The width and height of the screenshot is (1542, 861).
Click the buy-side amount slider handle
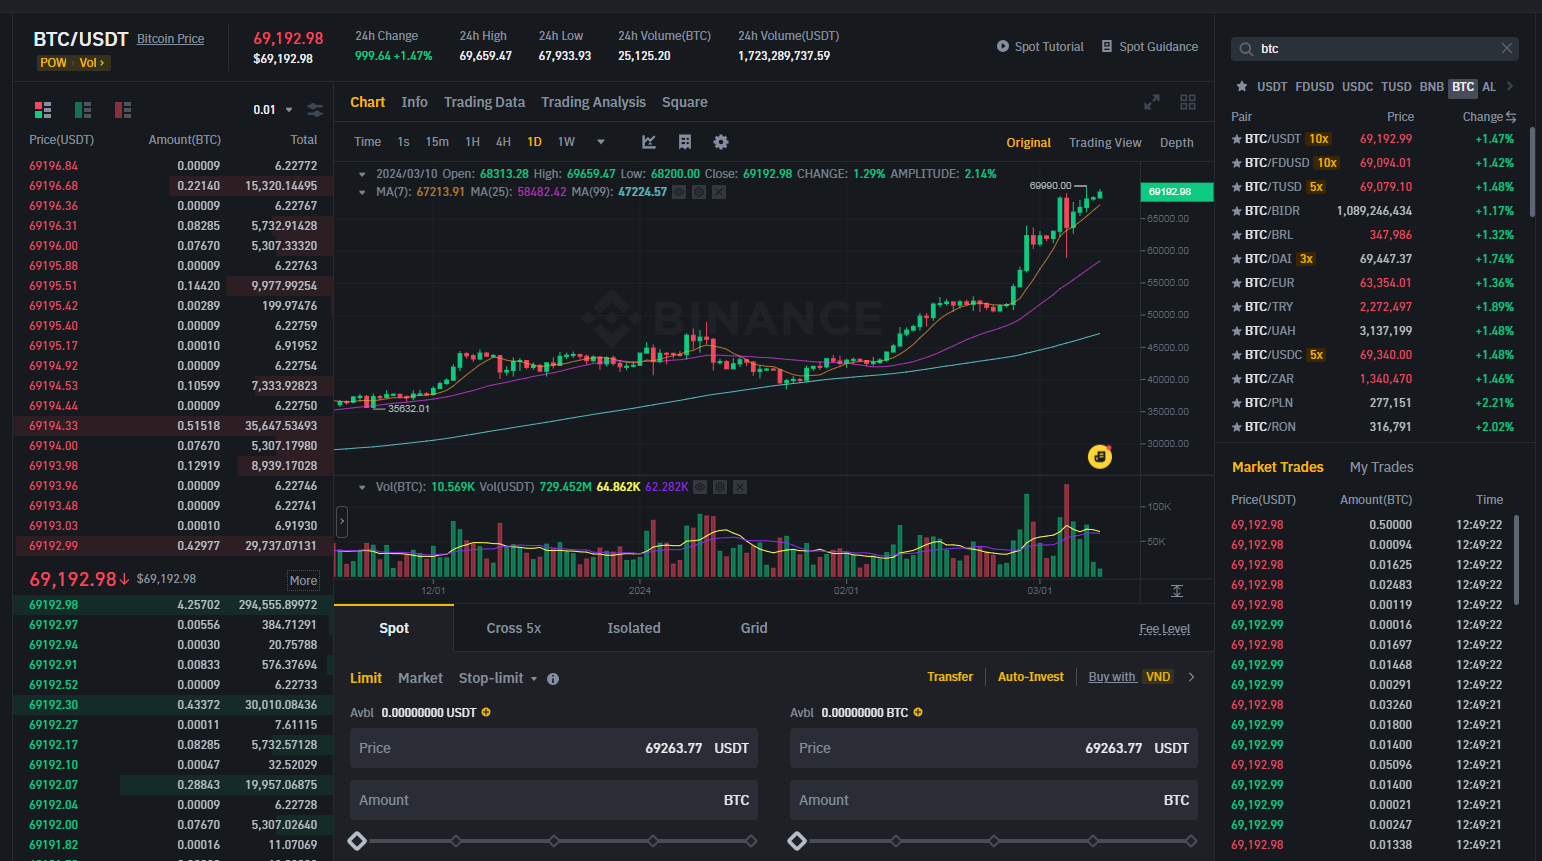[357, 841]
